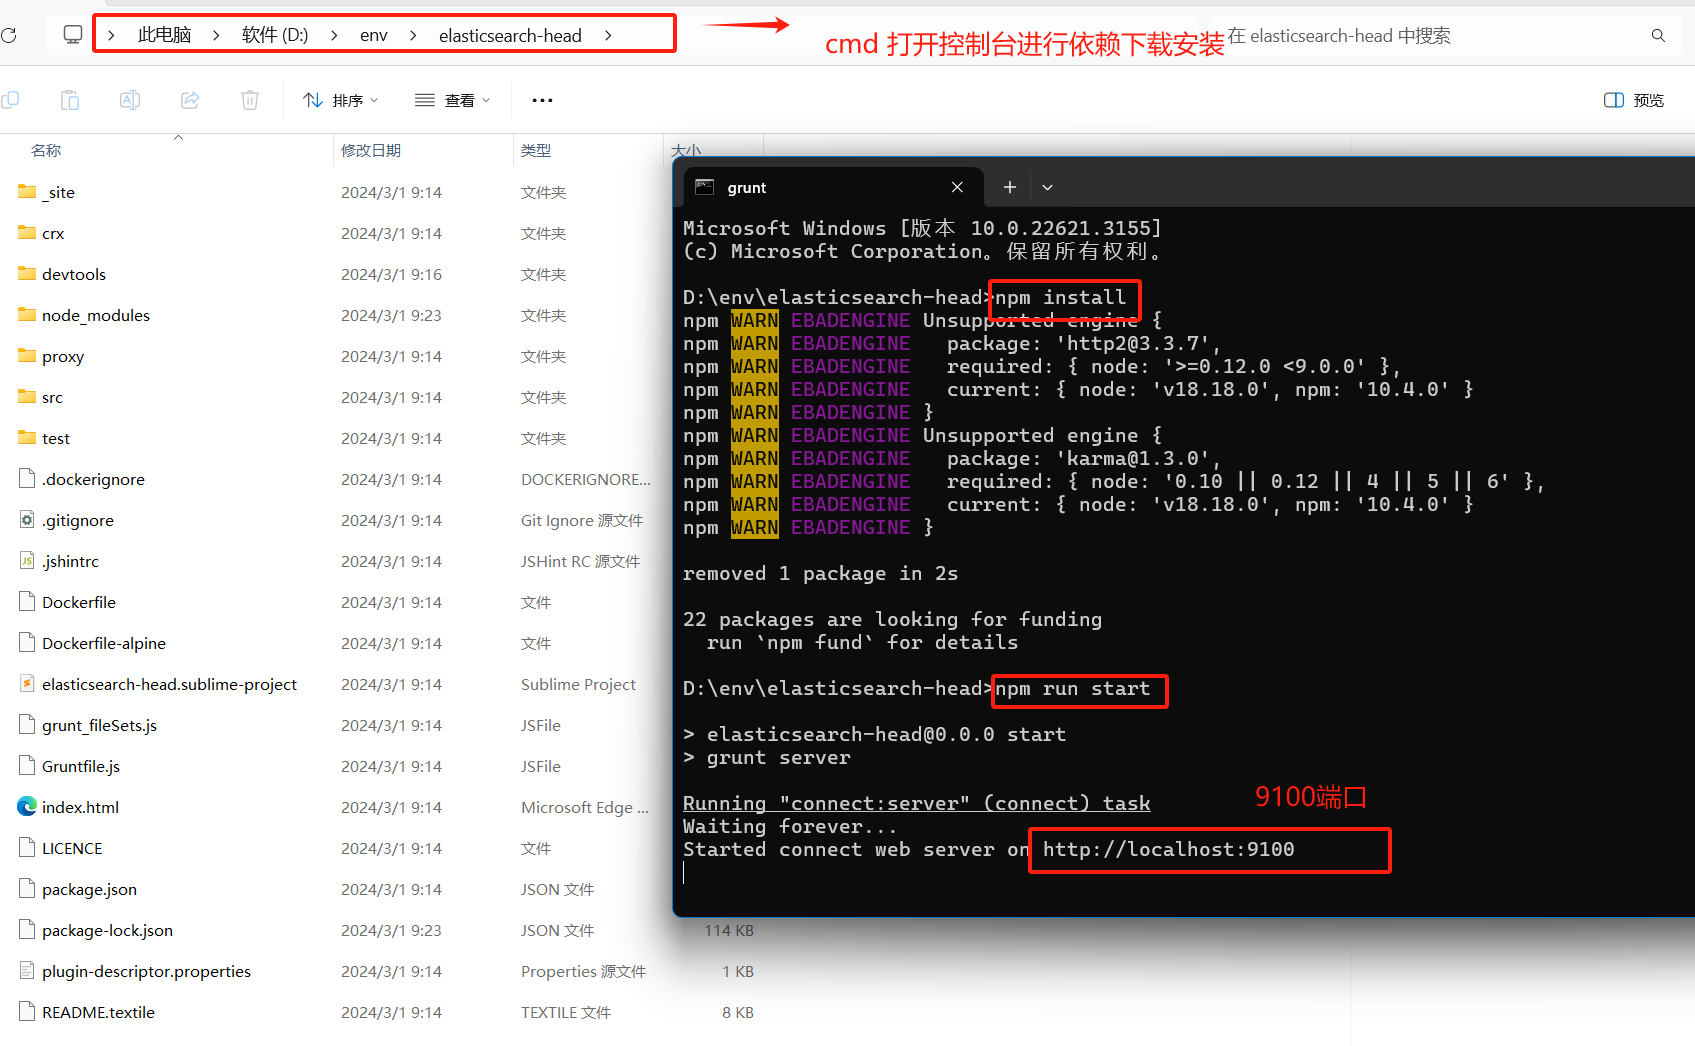Click the Refresh icon beside the address bar
Image resolution: width=1695 pixels, height=1046 pixels.
coord(10,34)
